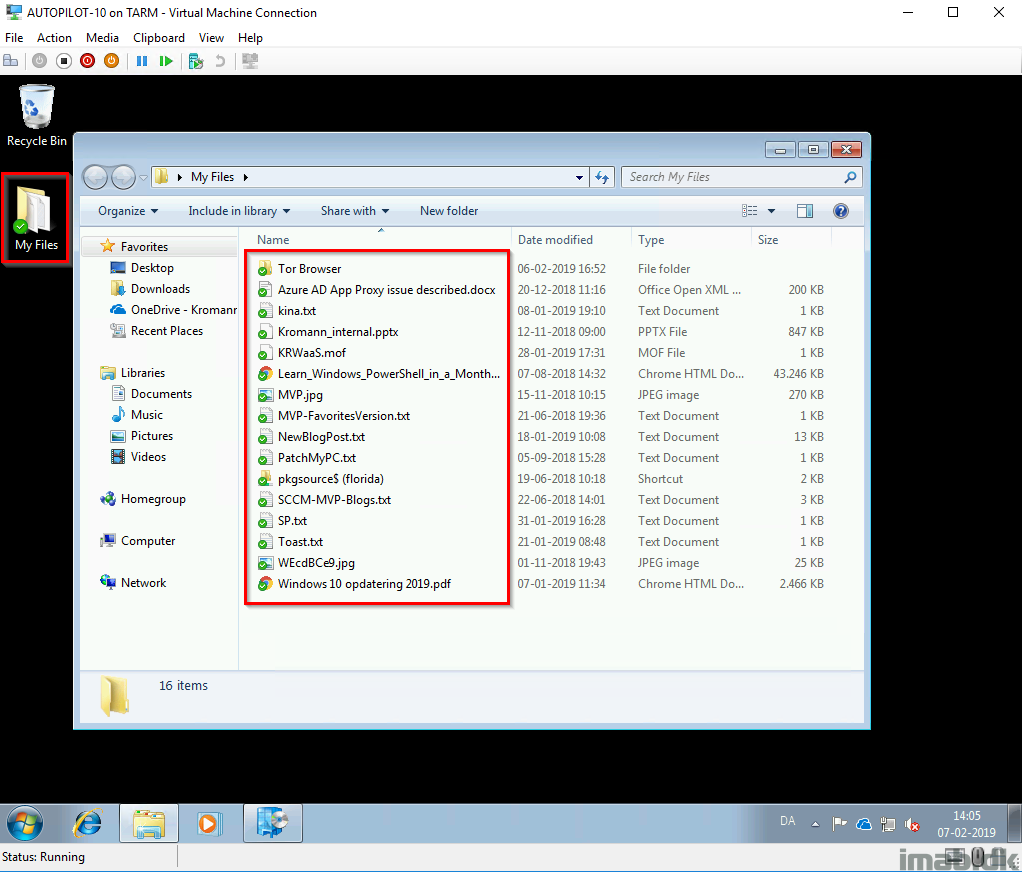Click the Explorer help question mark icon
This screenshot has height=872, width=1022.
(x=841, y=211)
